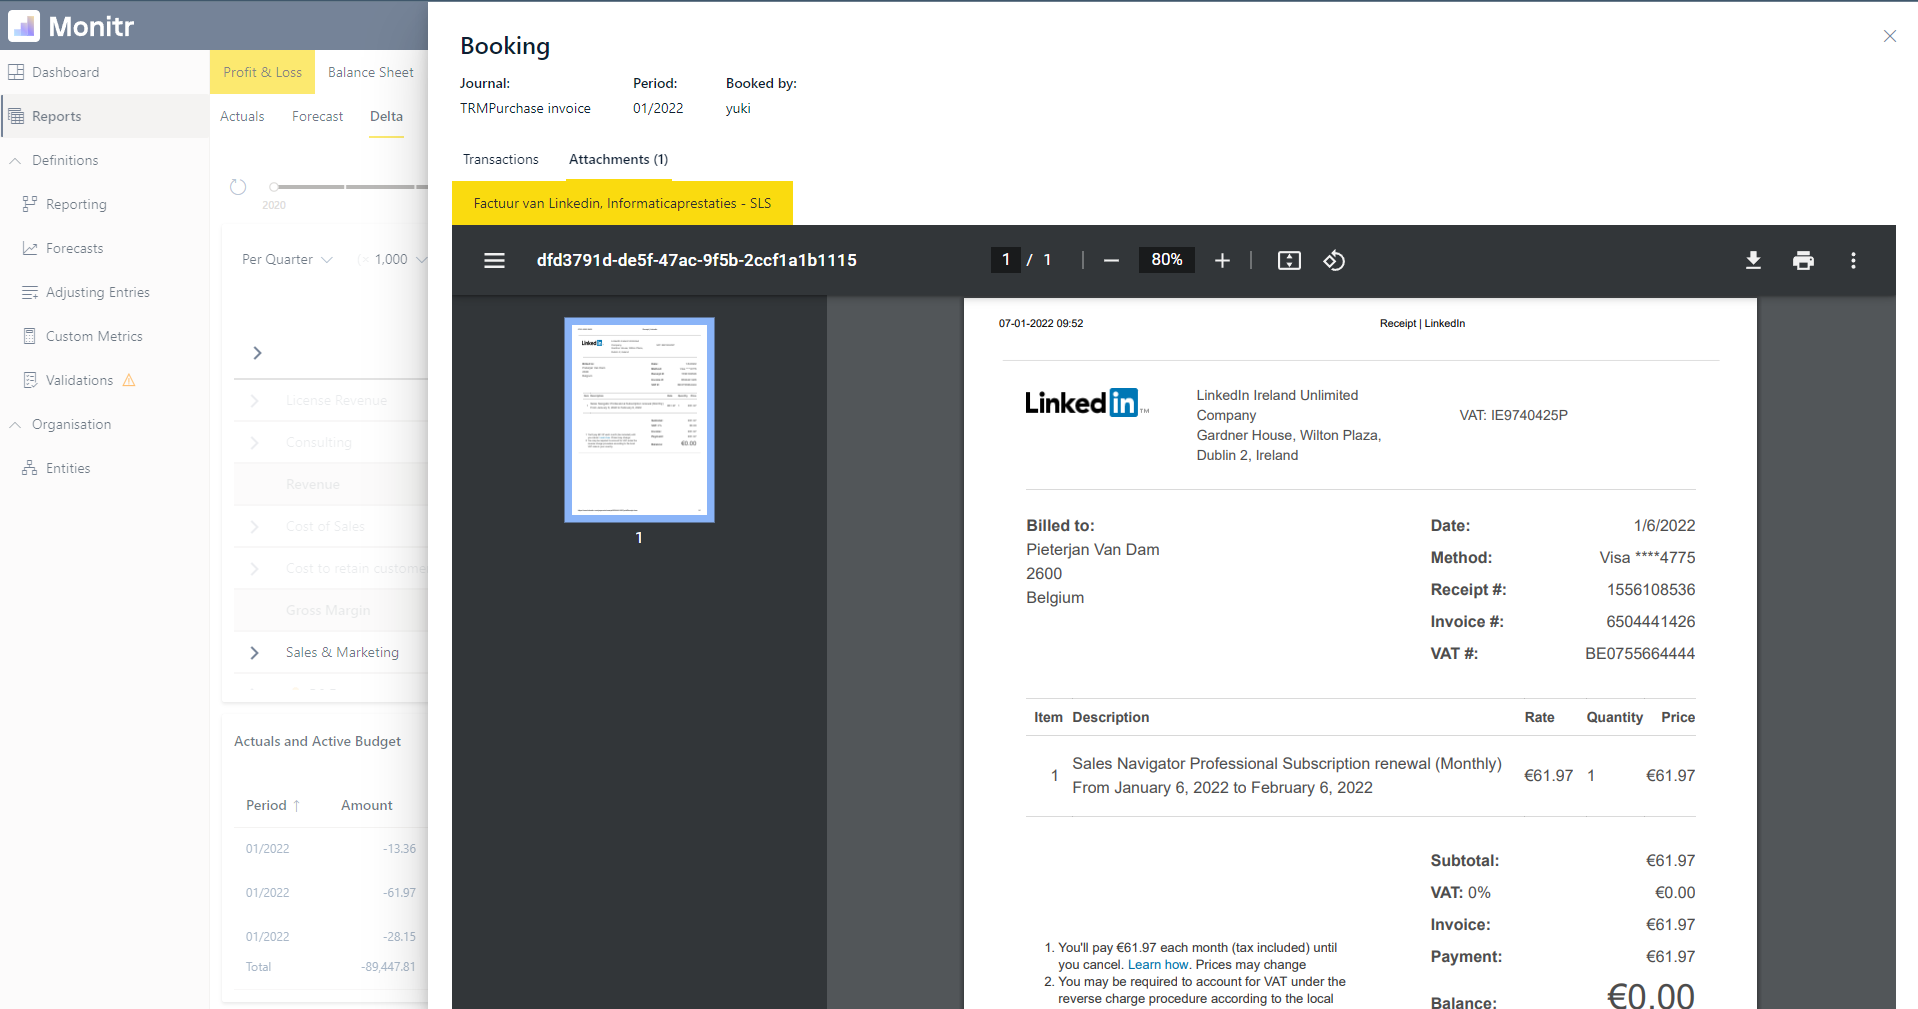Open the Factuur van Linkedin attachment
1918x1009 pixels.
click(x=622, y=203)
